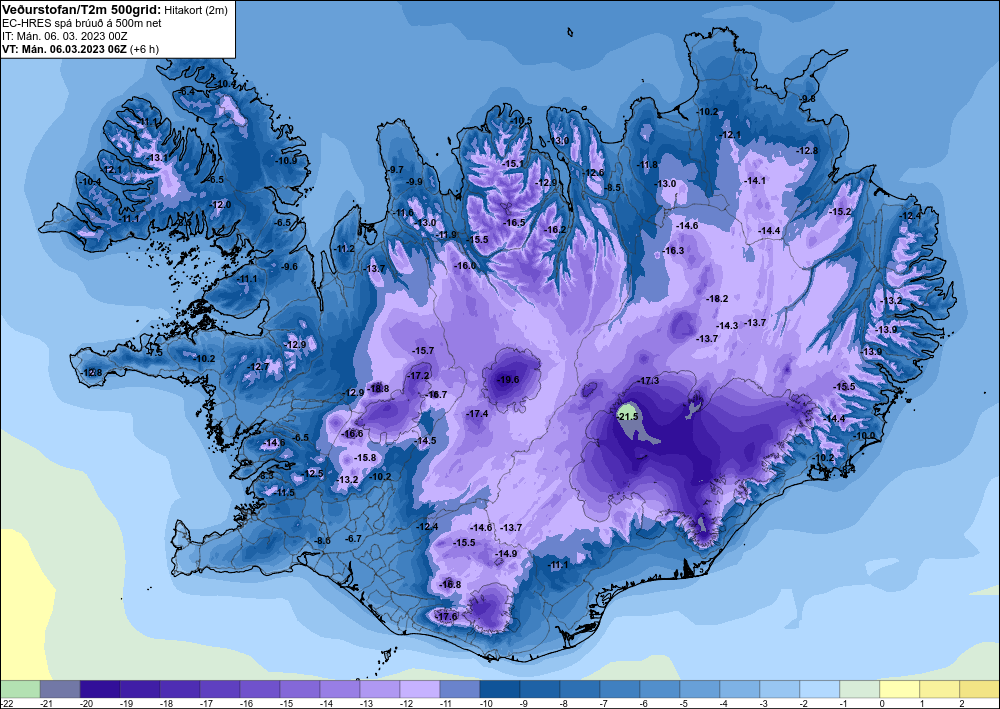Screen dimensions: 1000x709
Task: Click the -22 light green legend swatch
Action: coord(20,689)
